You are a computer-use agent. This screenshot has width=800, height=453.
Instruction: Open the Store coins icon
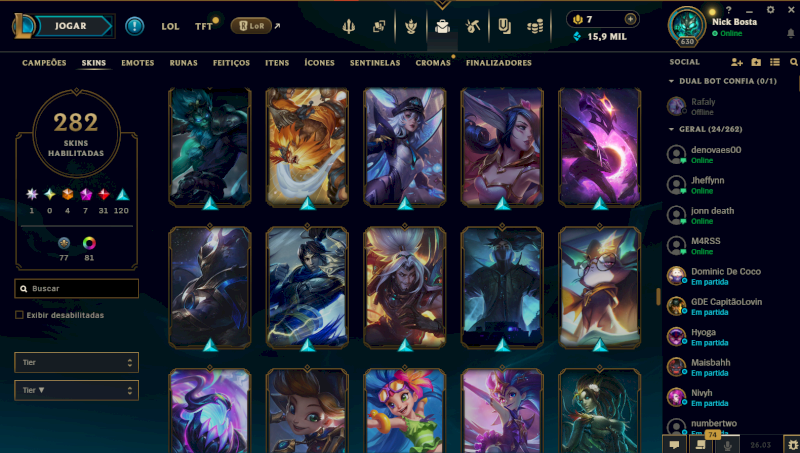coord(535,26)
